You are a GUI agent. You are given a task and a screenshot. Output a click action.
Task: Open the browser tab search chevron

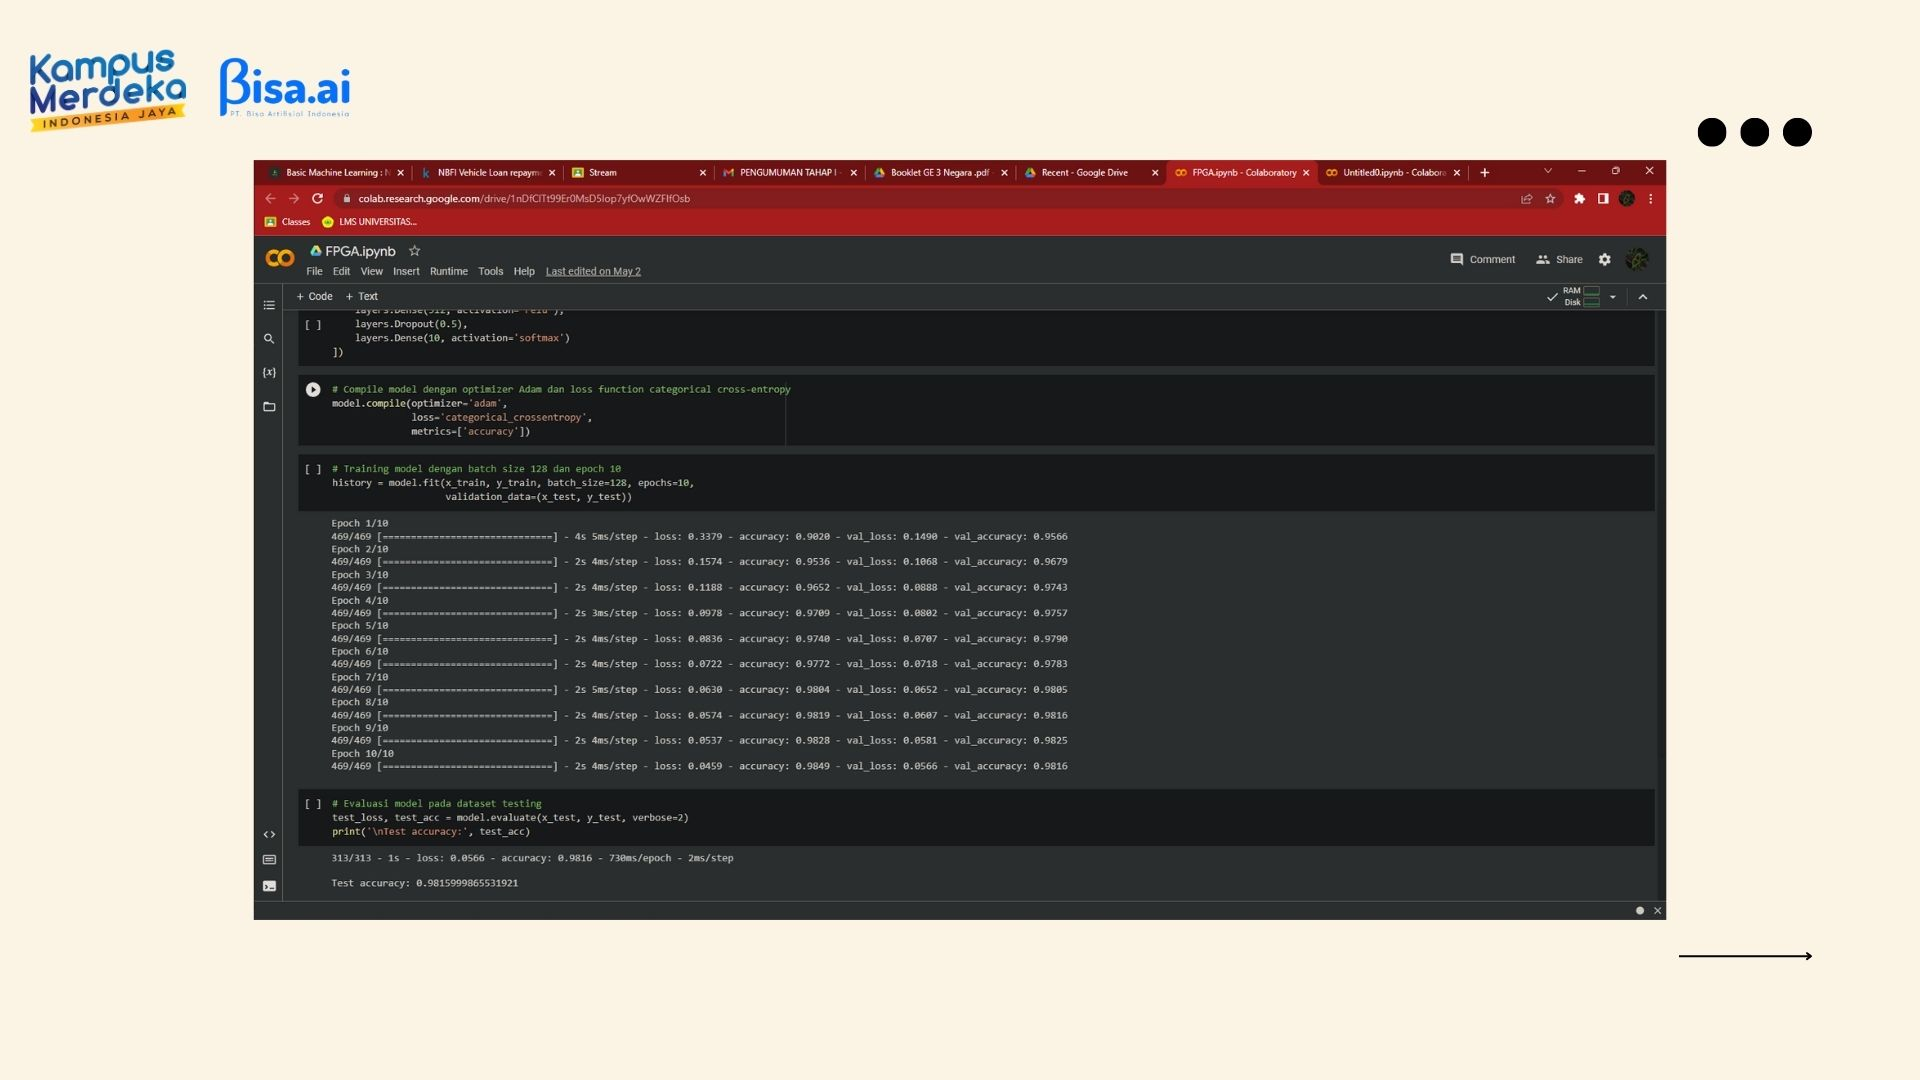tap(1548, 171)
